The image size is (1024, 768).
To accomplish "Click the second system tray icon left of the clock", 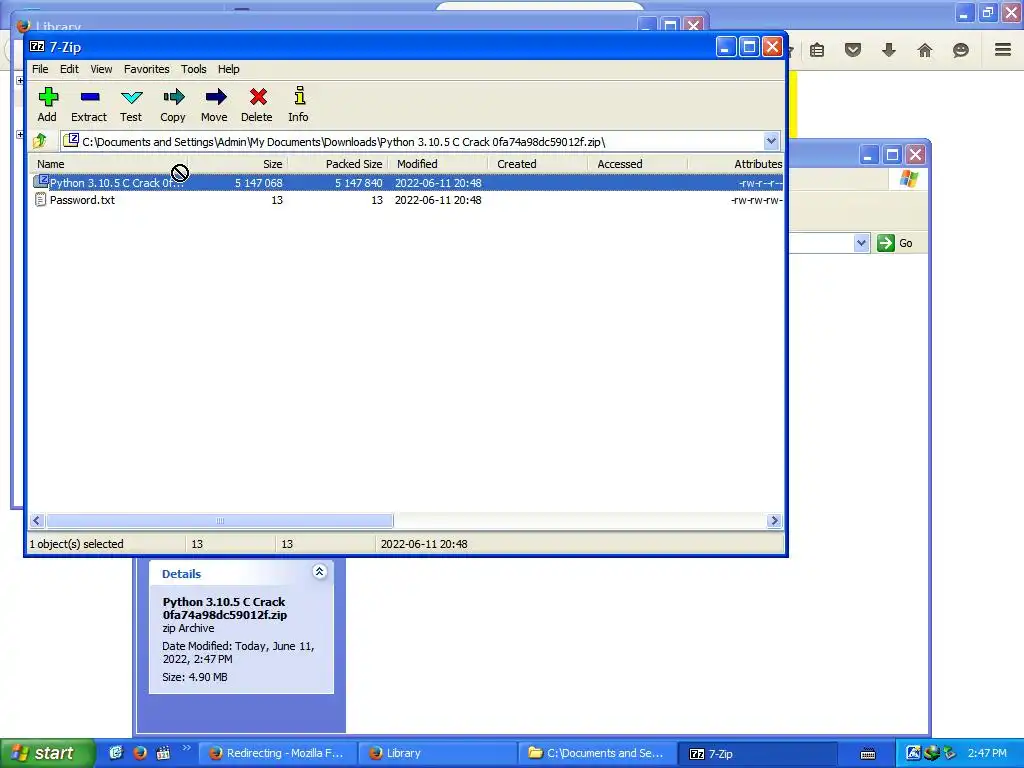I will point(932,753).
